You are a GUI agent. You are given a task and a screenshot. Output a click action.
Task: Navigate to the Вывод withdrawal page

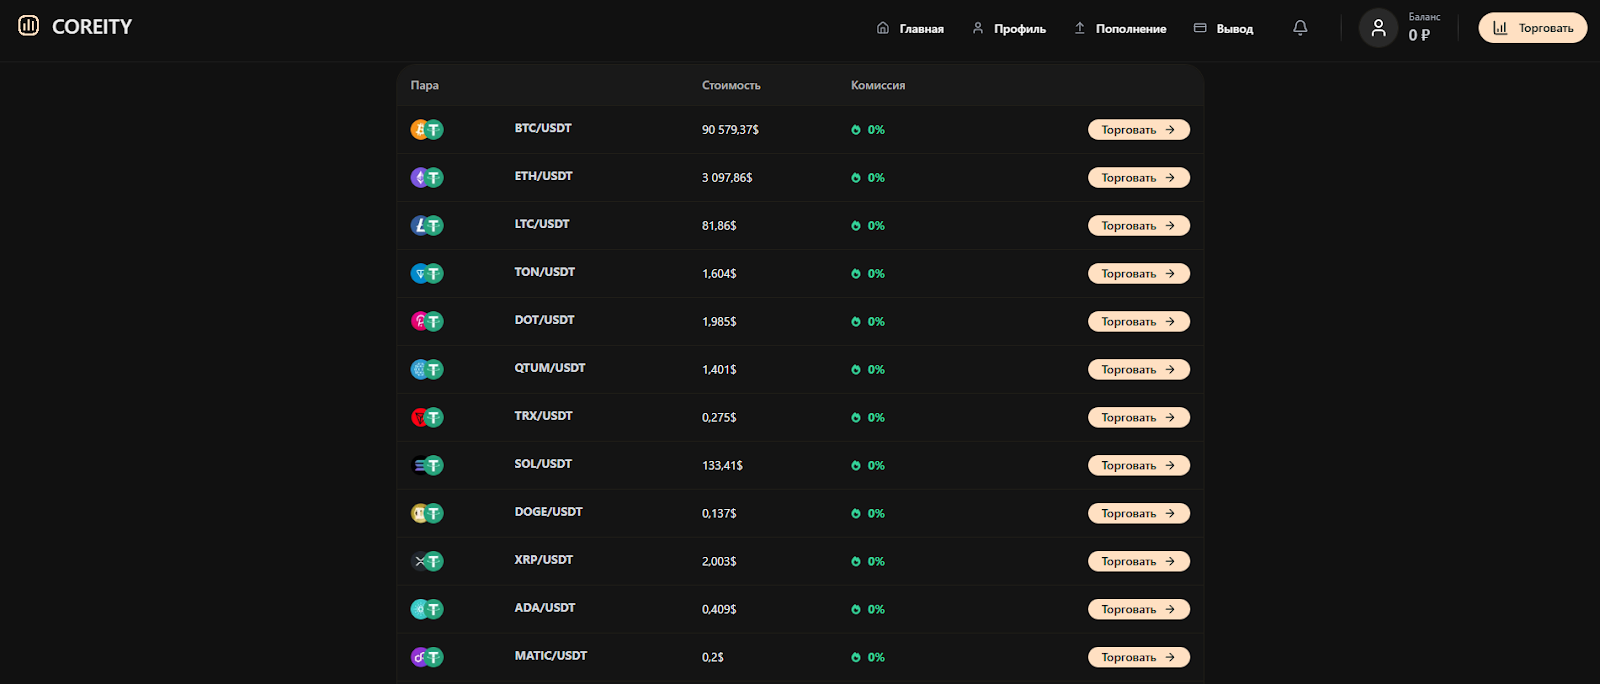(1224, 29)
